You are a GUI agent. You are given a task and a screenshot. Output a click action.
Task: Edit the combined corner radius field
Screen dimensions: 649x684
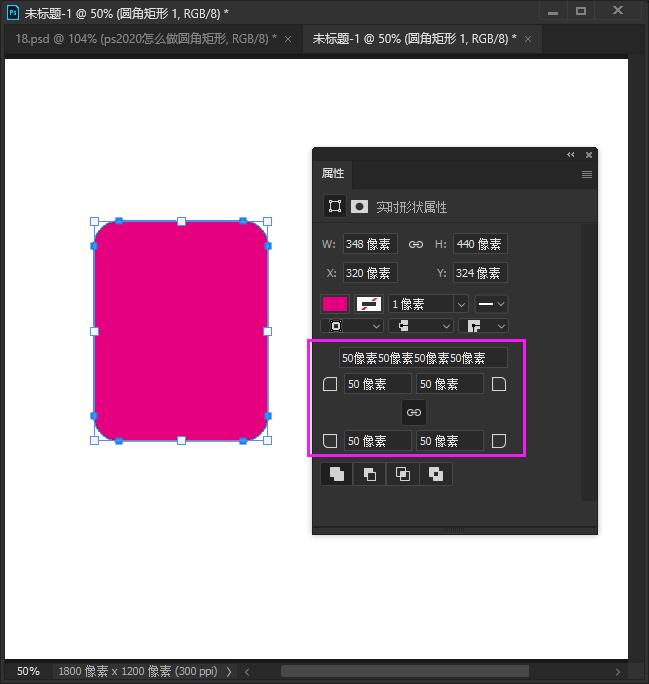click(423, 358)
